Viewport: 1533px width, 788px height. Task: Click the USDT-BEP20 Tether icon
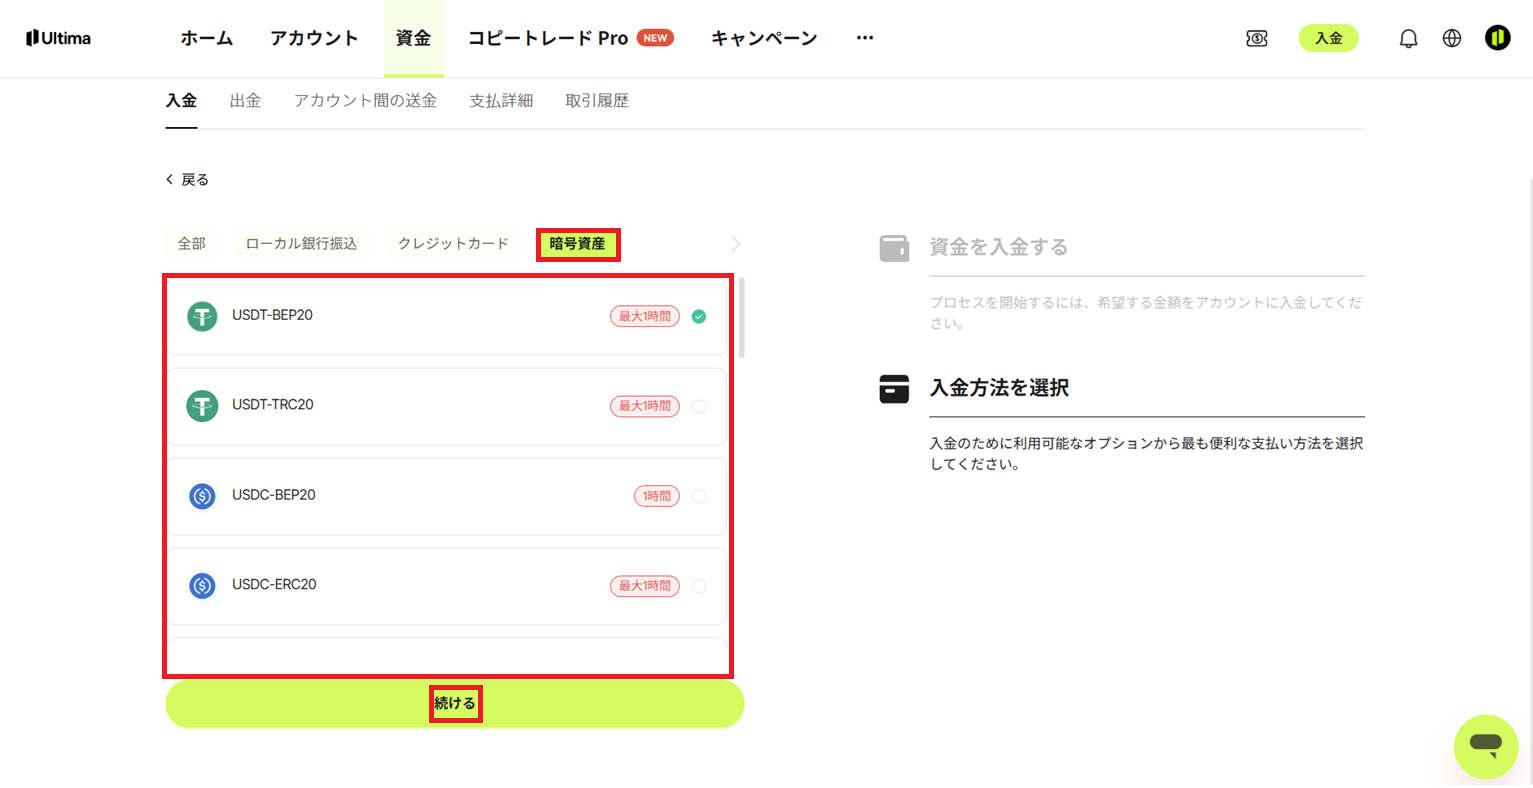[x=202, y=316]
